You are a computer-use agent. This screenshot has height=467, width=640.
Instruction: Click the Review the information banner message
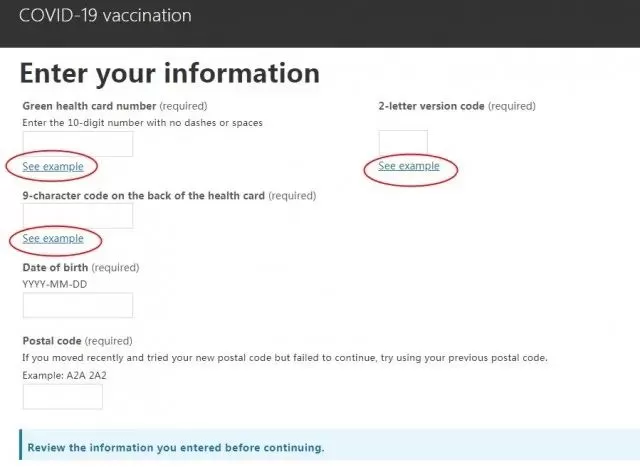pyautogui.click(x=176, y=448)
